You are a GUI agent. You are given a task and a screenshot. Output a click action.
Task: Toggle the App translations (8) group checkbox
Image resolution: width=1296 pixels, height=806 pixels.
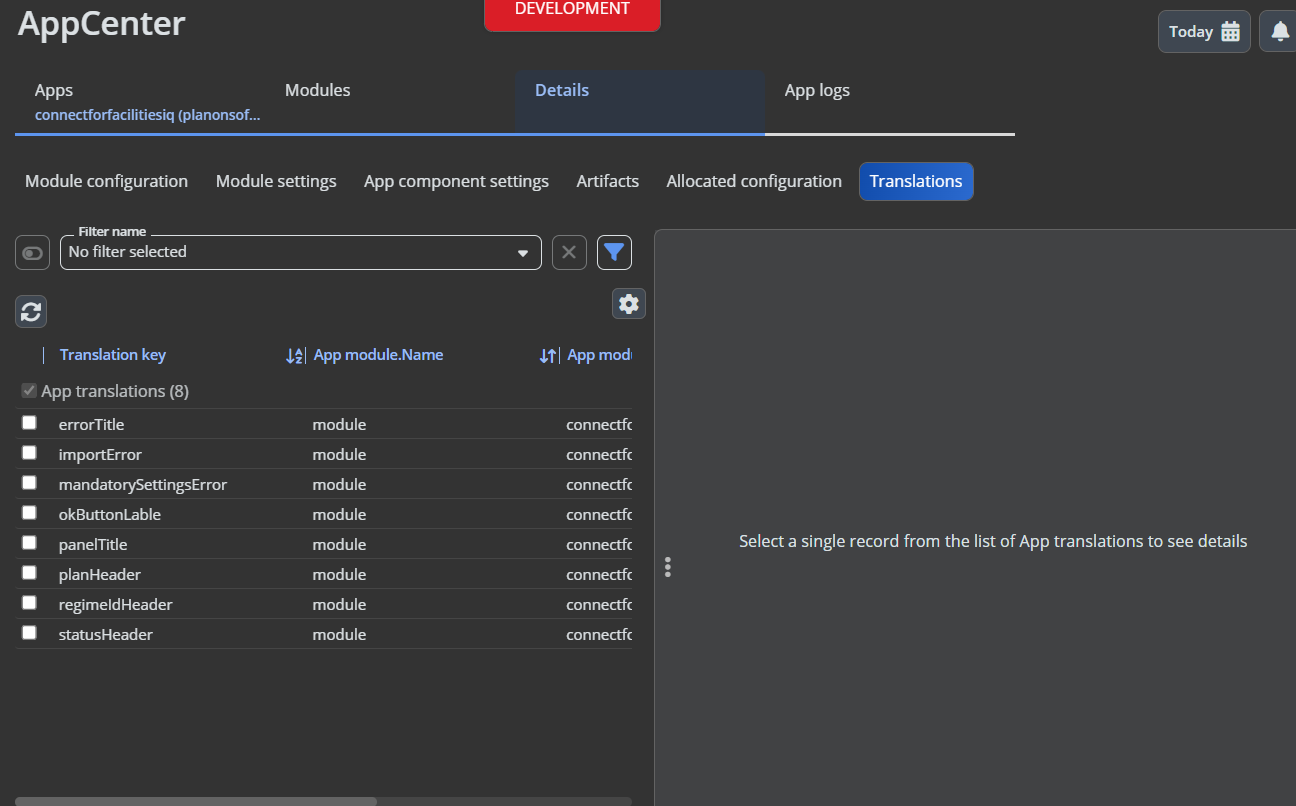(29, 391)
